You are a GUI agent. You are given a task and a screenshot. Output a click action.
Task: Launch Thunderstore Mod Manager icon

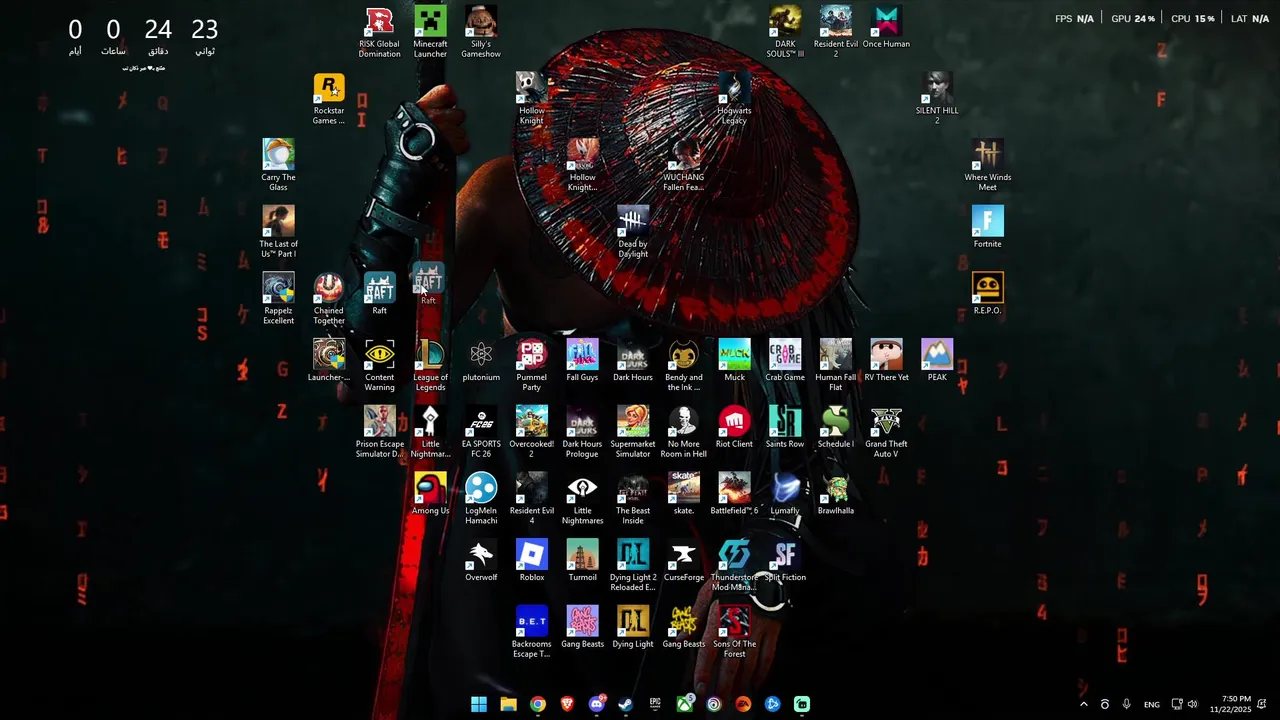pyautogui.click(x=734, y=566)
